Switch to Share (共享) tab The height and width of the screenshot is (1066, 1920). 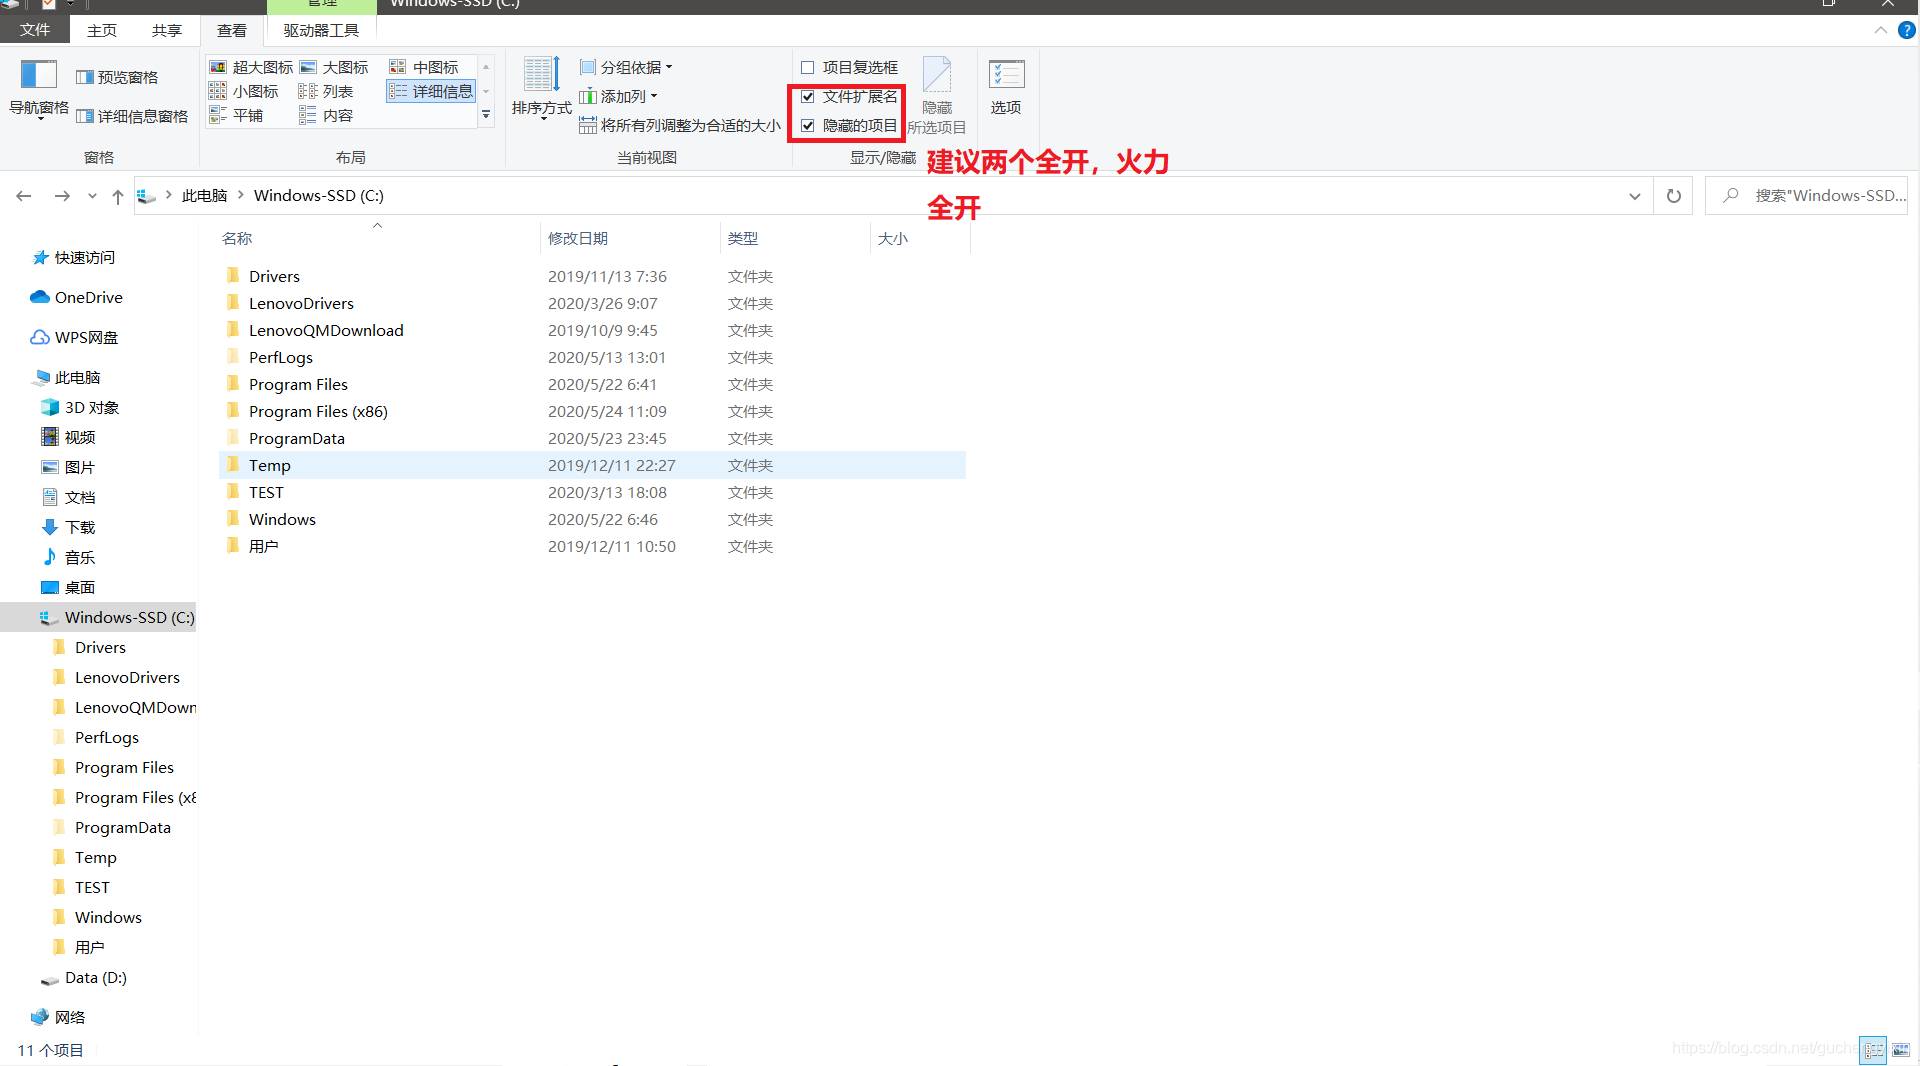(167, 30)
